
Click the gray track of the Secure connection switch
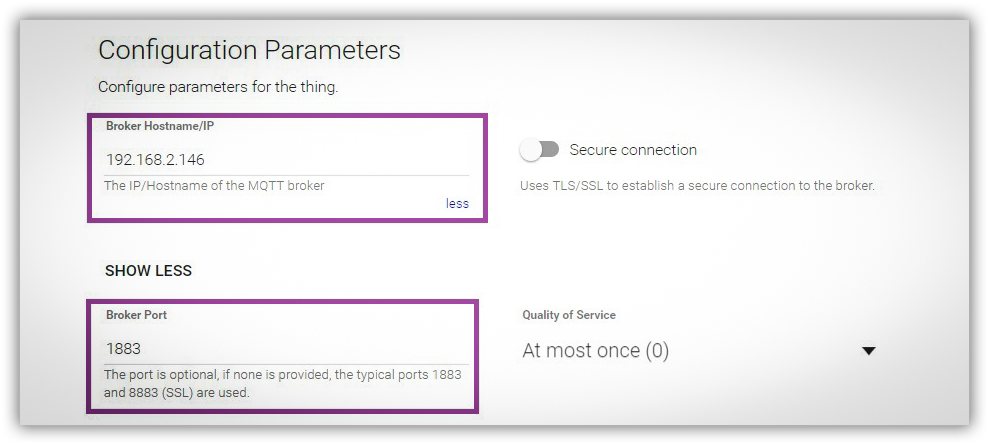coord(549,149)
